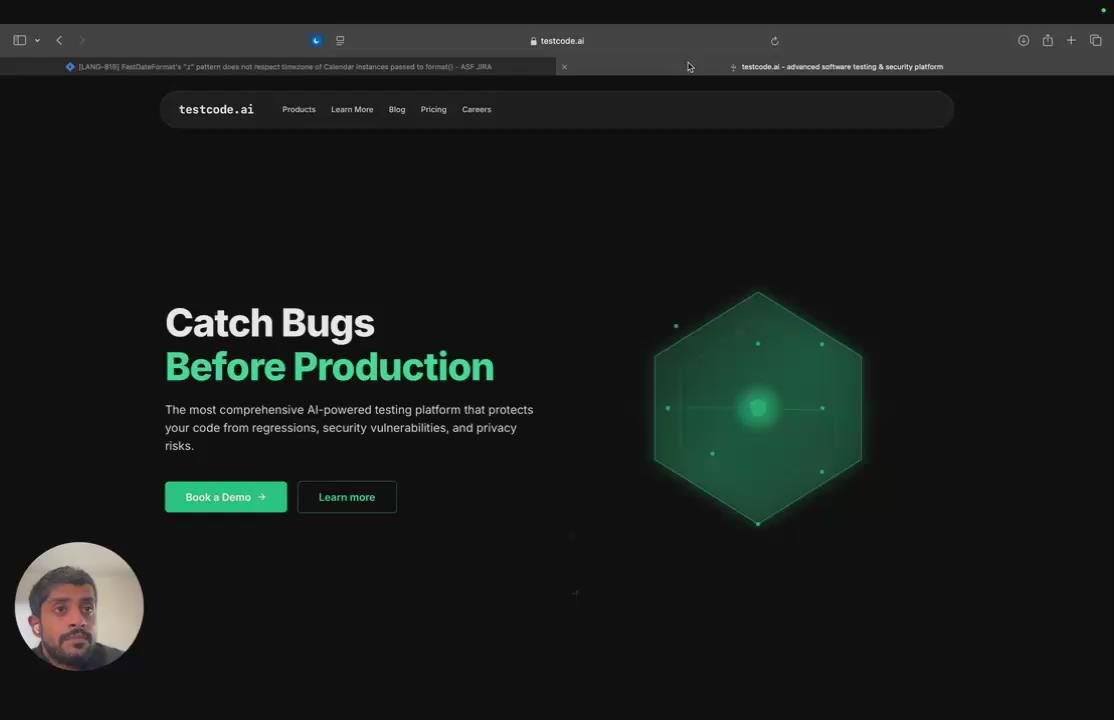1114x720 pixels.
Task: Click the blue extension icon in toolbar
Action: tap(317, 41)
